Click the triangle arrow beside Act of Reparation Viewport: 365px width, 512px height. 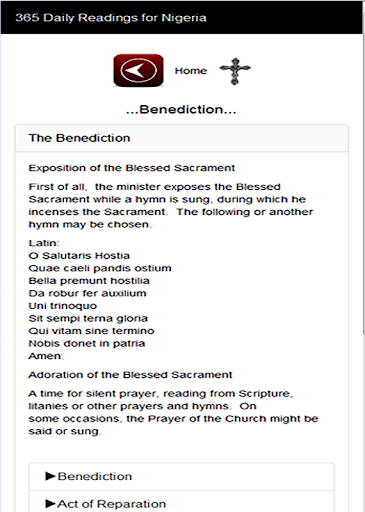tap(50, 503)
